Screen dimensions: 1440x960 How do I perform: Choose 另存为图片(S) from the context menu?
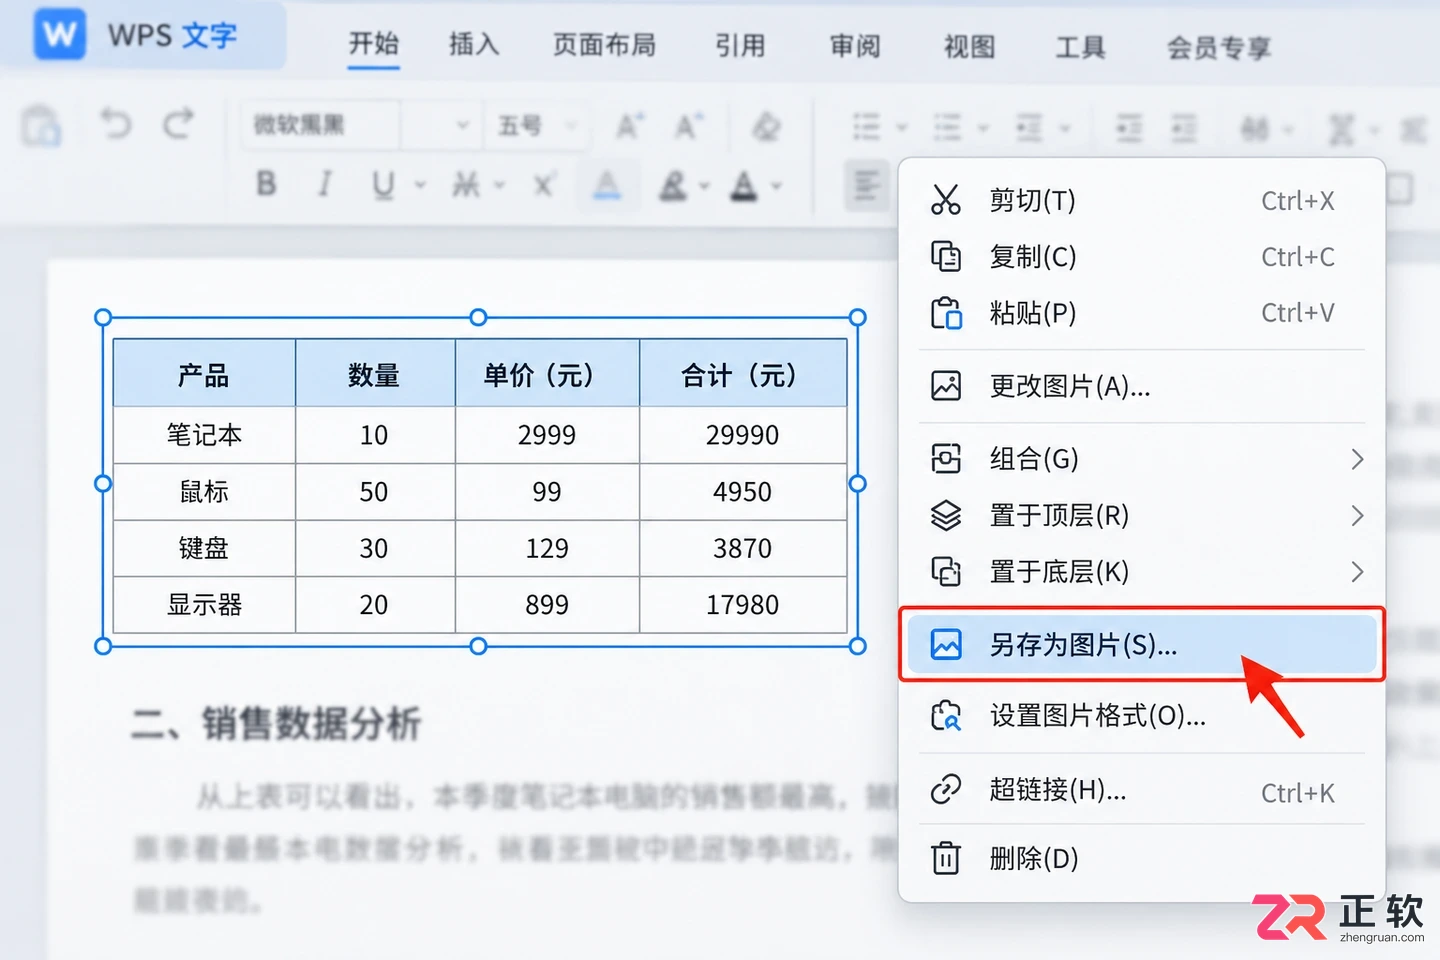1141,644
